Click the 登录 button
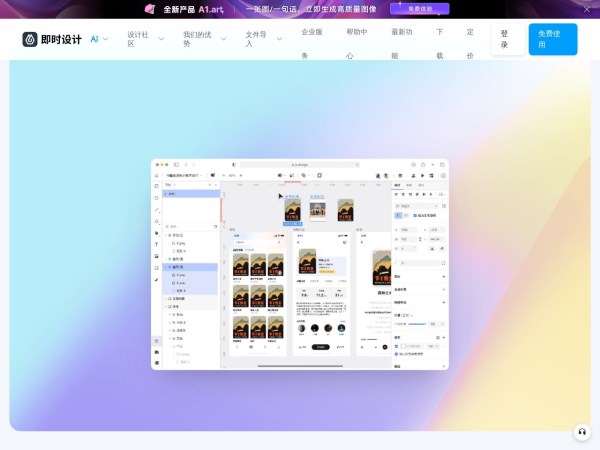This screenshot has width=600, height=450. [x=507, y=39]
